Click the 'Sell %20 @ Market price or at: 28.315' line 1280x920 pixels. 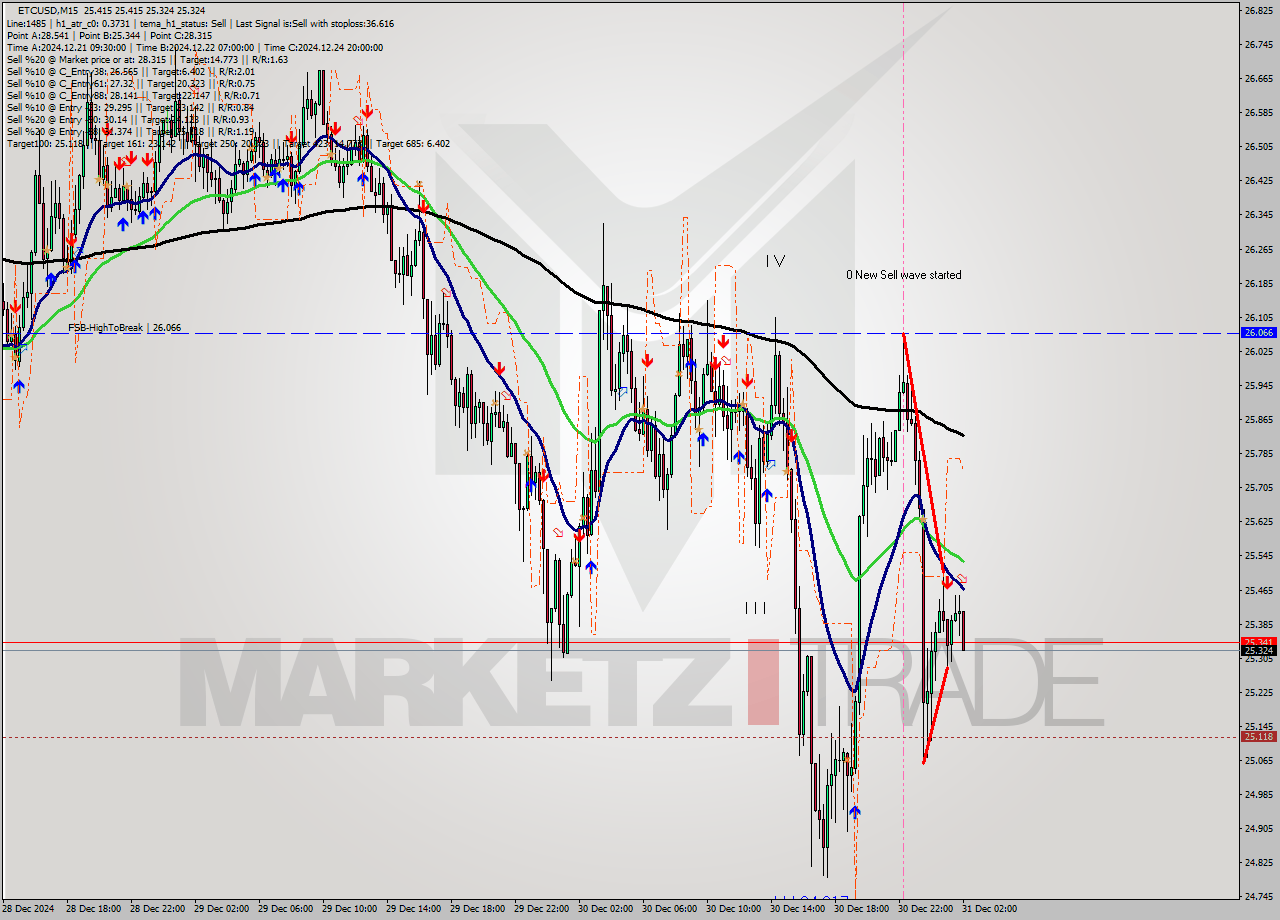click(x=147, y=59)
